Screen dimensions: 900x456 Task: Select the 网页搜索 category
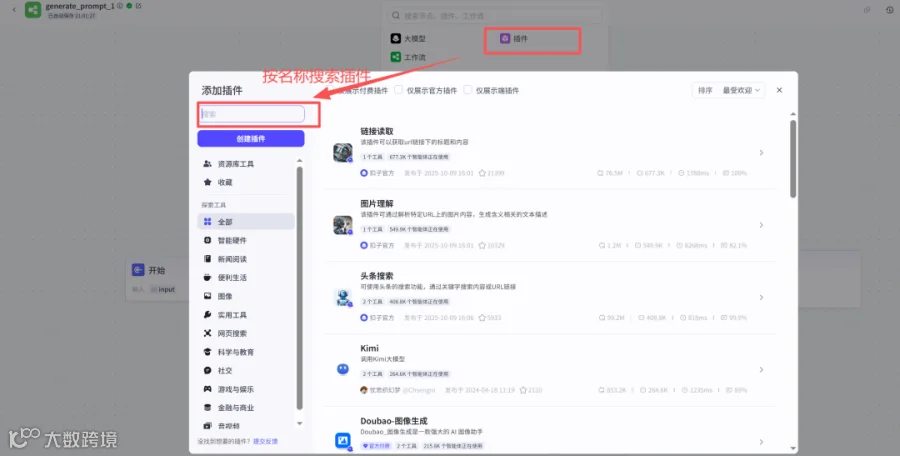click(x=246, y=333)
